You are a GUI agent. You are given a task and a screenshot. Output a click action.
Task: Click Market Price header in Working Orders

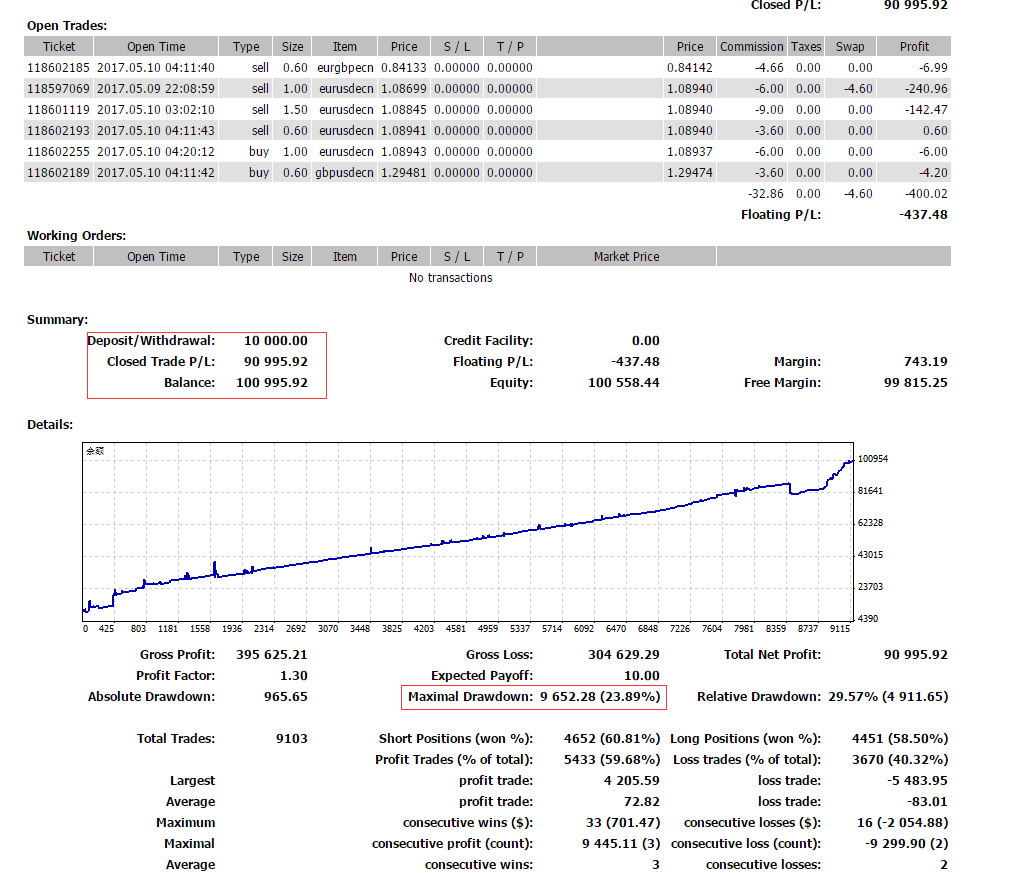point(626,257)
